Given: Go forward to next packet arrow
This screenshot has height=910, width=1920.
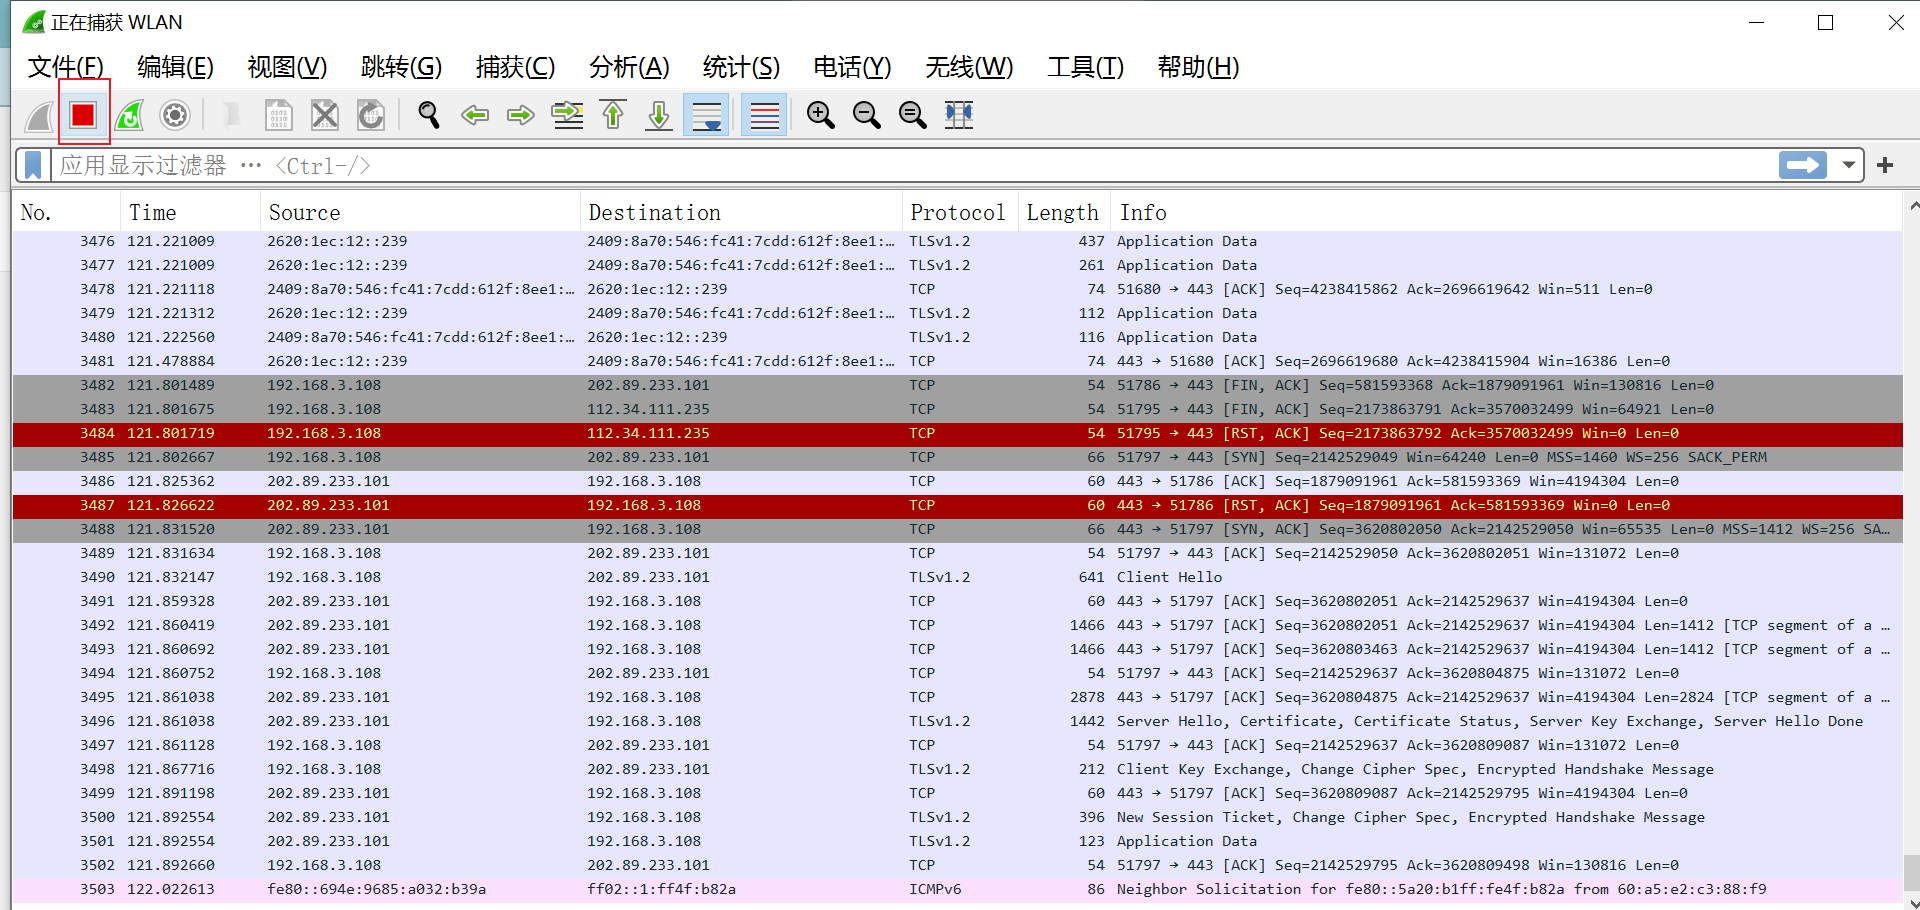Looking at the screenshot, I should (x=521, y=115).
